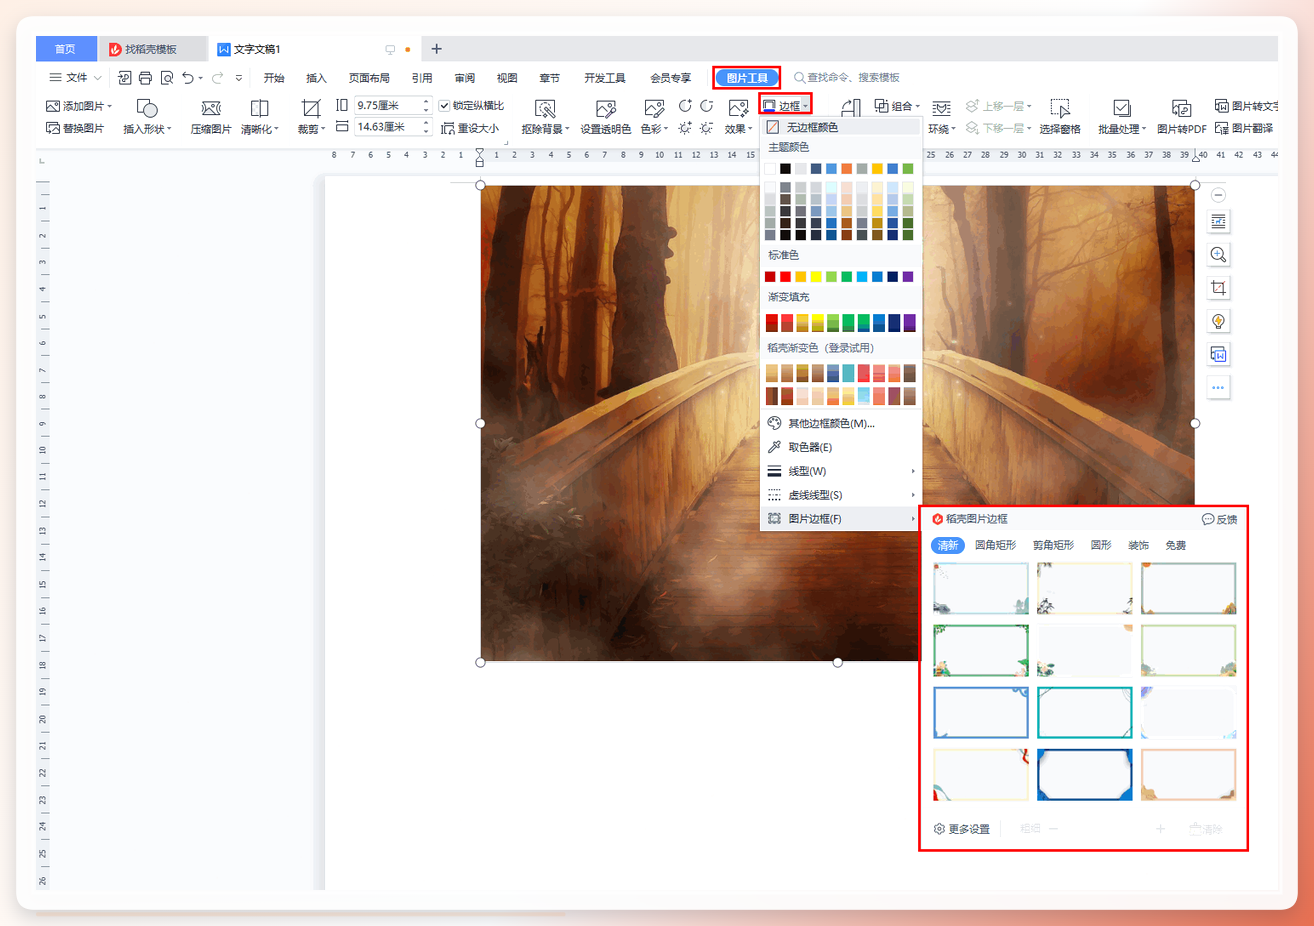Click the crop icon beside the image
Screen dimensions: 1314x926
point(1218,288)
